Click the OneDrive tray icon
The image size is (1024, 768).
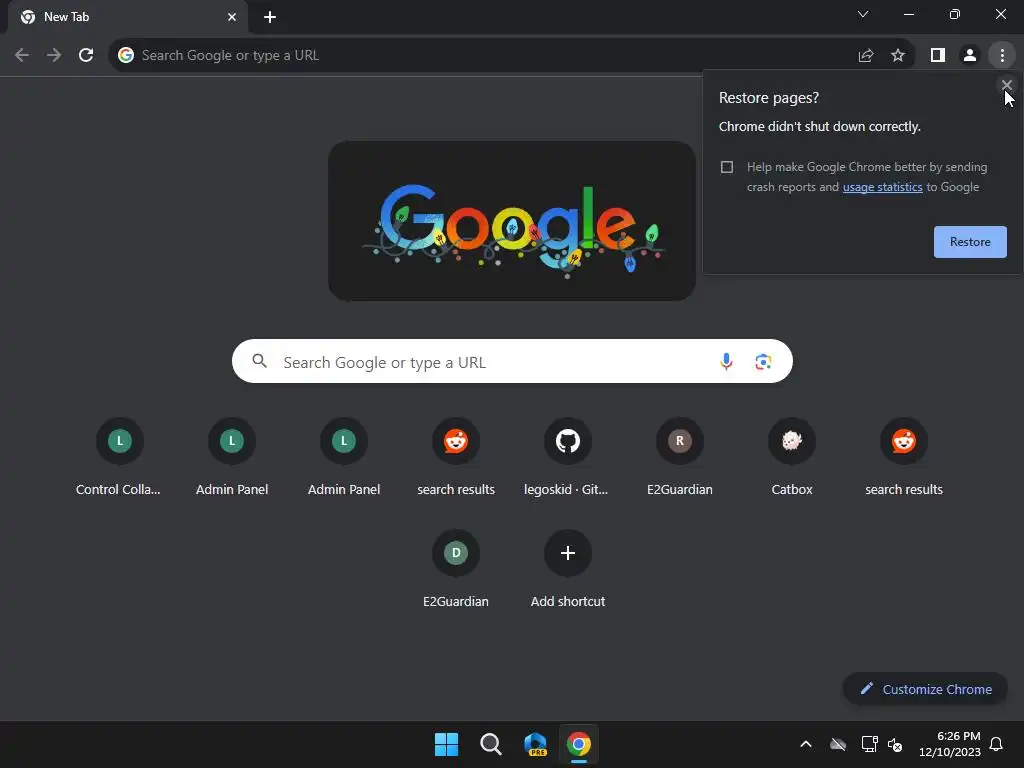click(x=838, y=744)
